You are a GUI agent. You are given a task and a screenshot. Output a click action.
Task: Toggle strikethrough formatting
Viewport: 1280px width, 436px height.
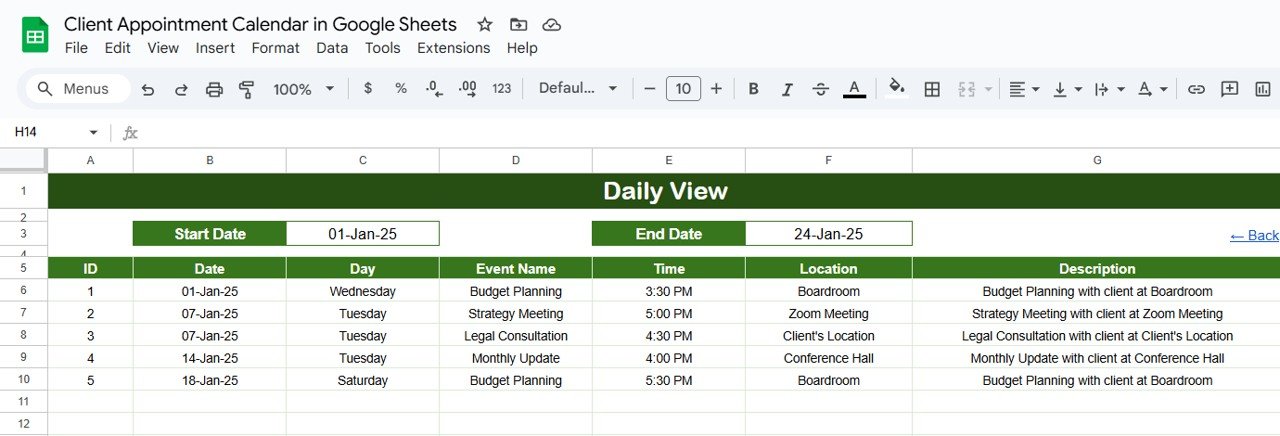pos(821,89)
